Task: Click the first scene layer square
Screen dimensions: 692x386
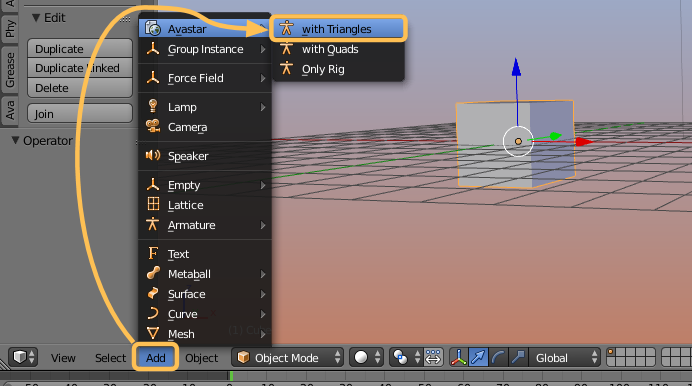Action: tap(612, 352)
